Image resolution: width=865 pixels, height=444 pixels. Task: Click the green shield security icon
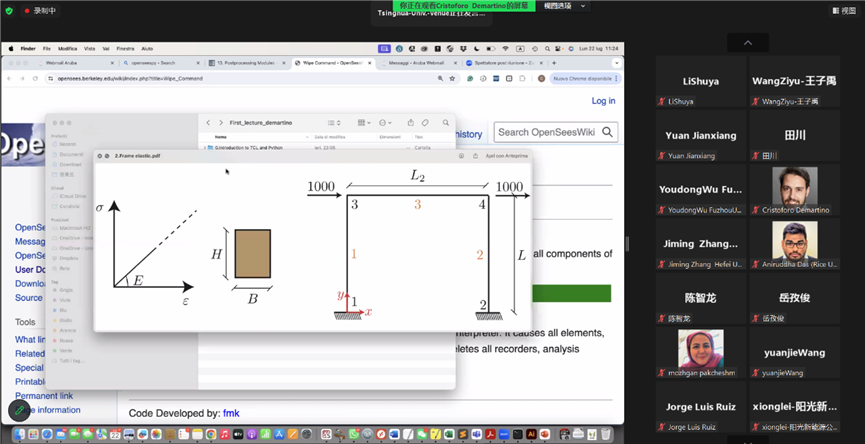pos(9,10)
